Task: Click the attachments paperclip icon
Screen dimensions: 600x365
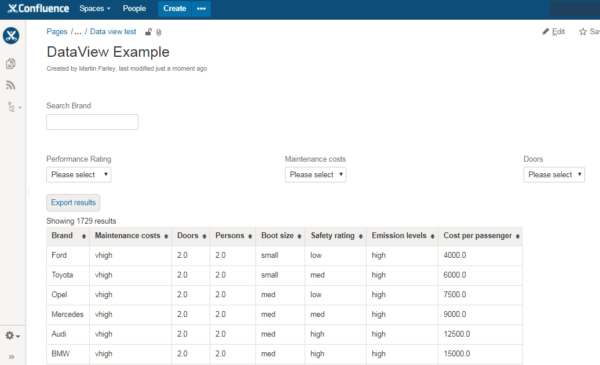Action: [159, 32]
